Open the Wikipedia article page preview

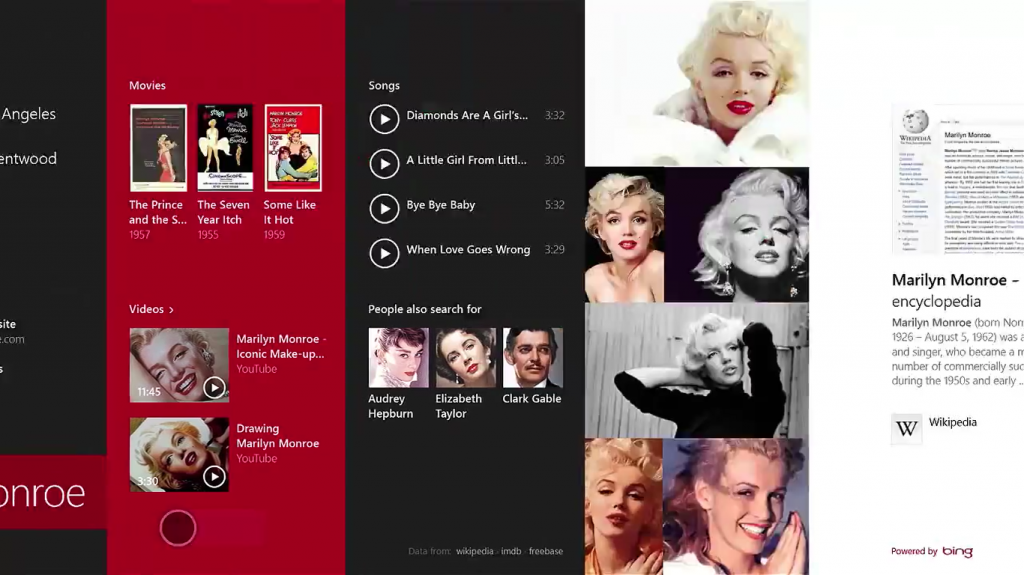(957, 178)
